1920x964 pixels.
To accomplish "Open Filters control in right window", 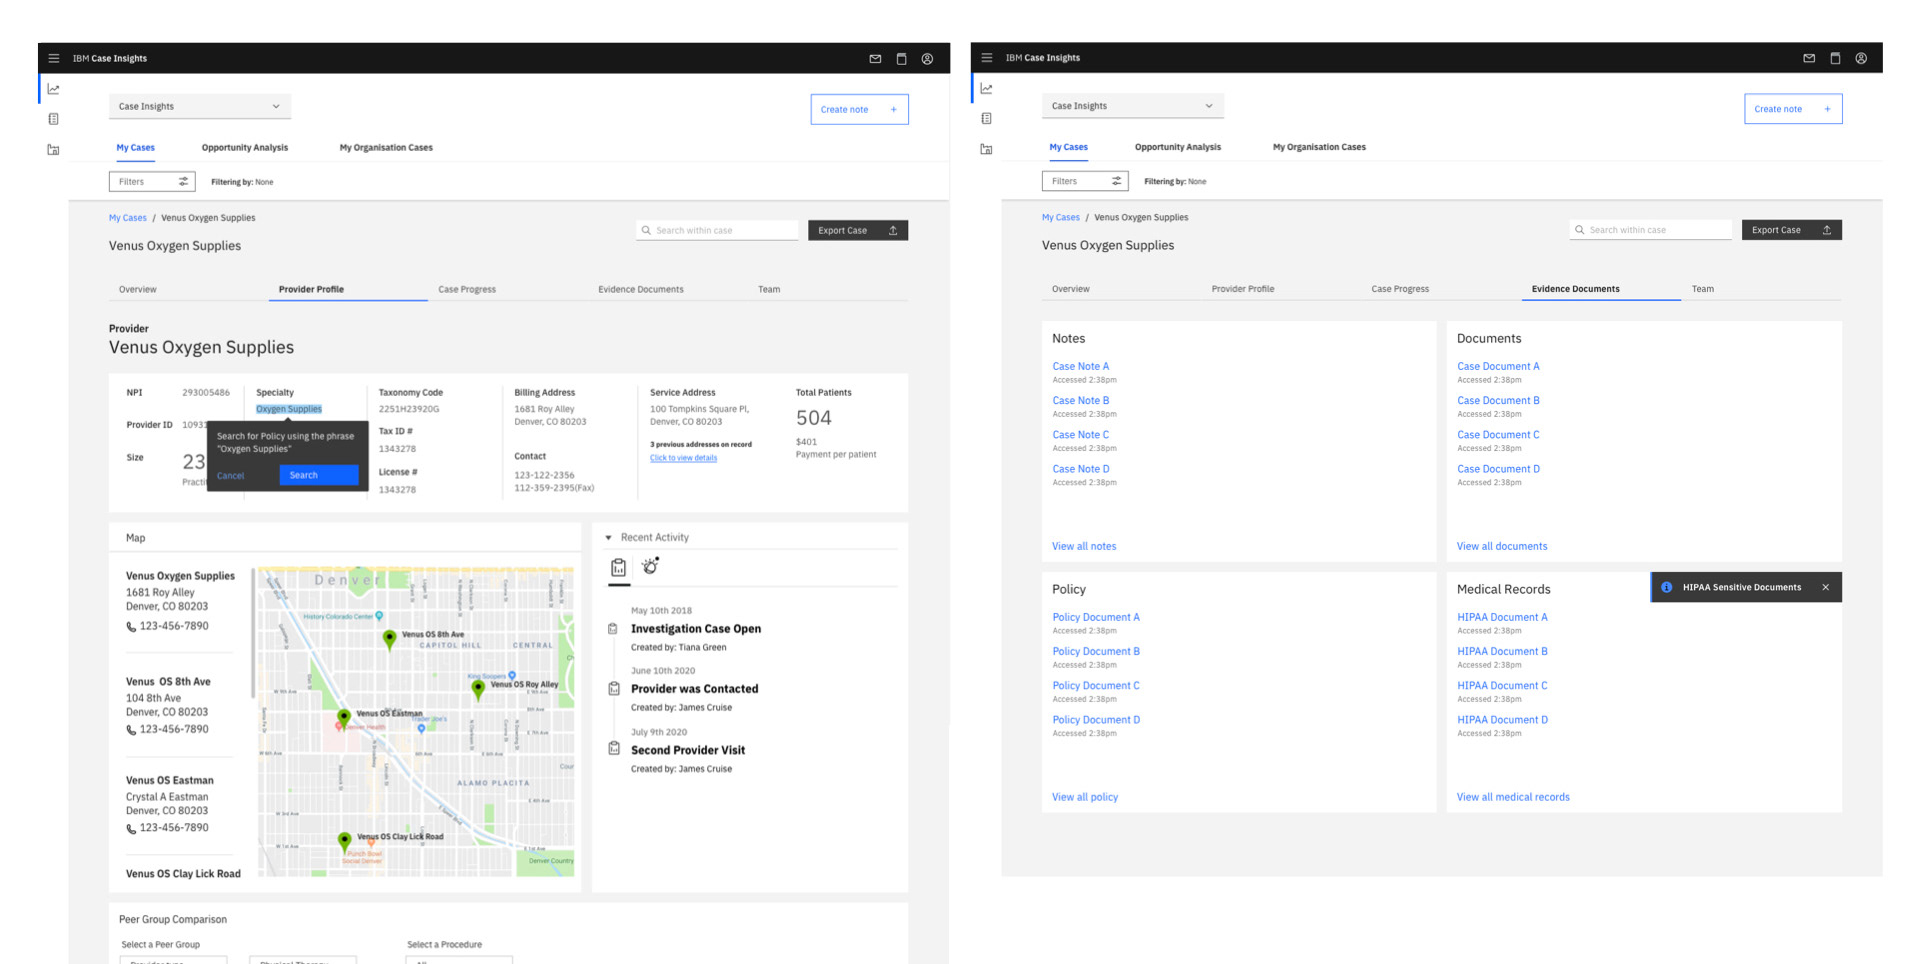I will [1085, 181].
